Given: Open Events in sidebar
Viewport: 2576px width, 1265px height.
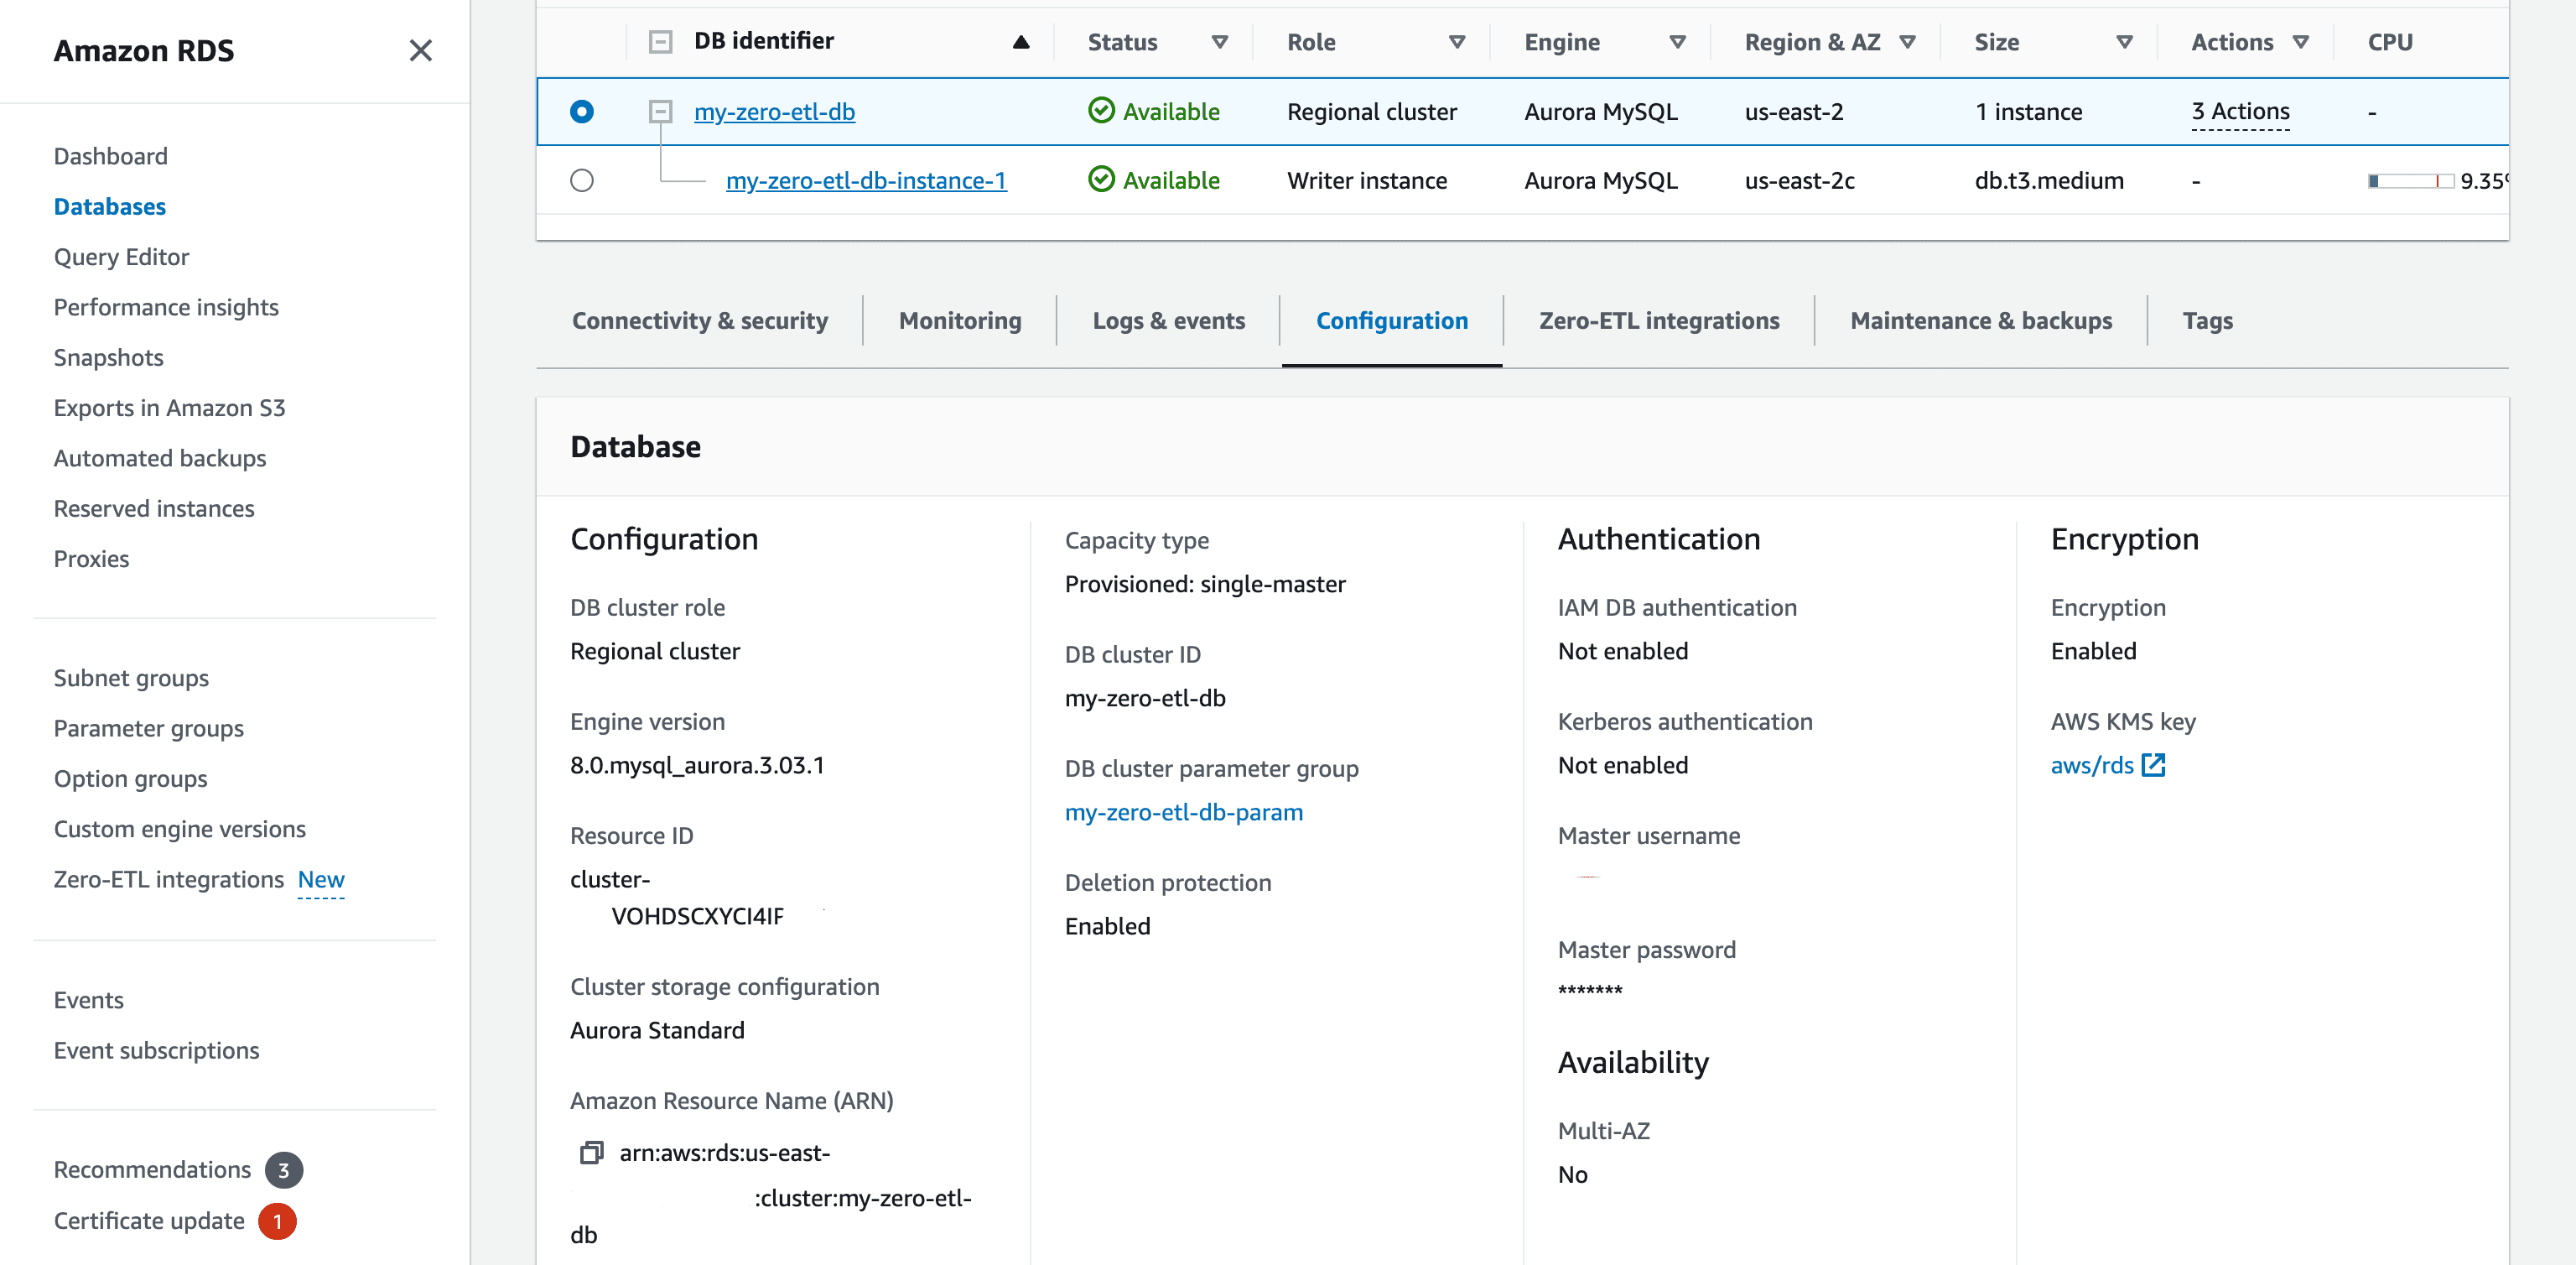Looking at the screenshot, I should point(88,1000).
